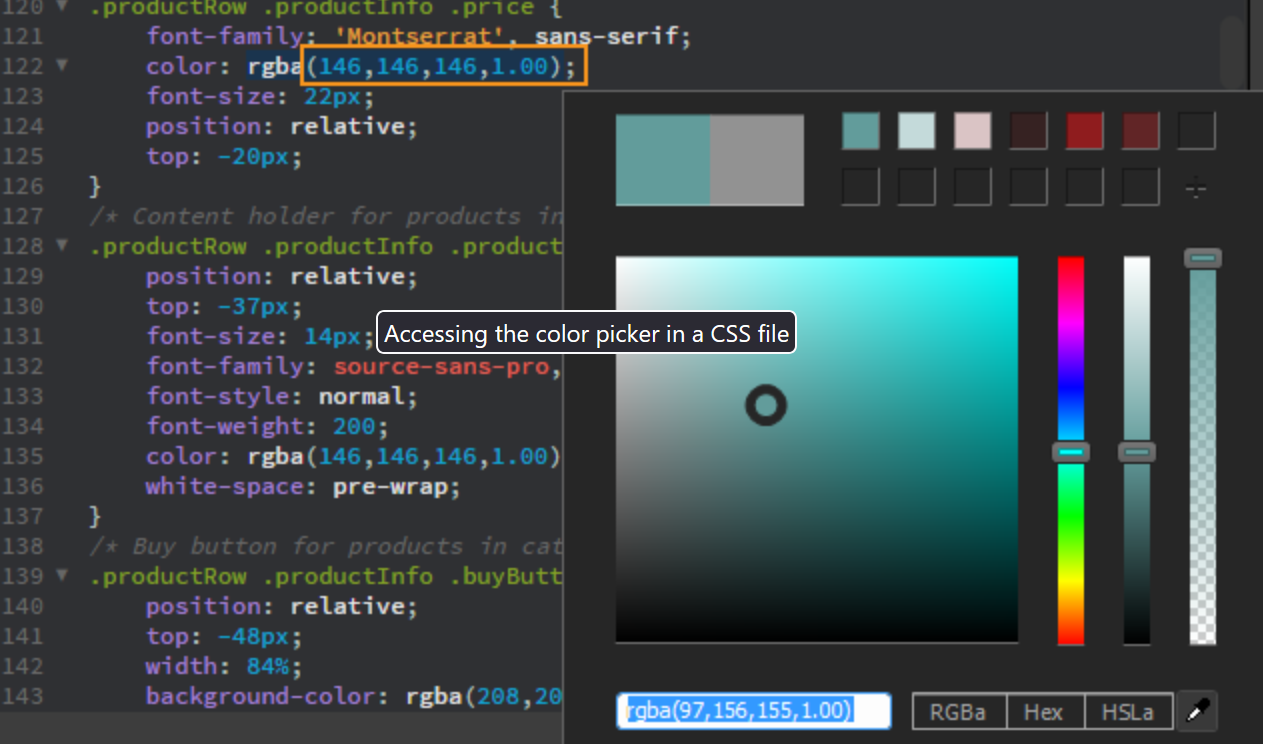Collapse the fold arrow on line 122
This screenshot has height=744, width=1263.
click(x=62, y=66)
